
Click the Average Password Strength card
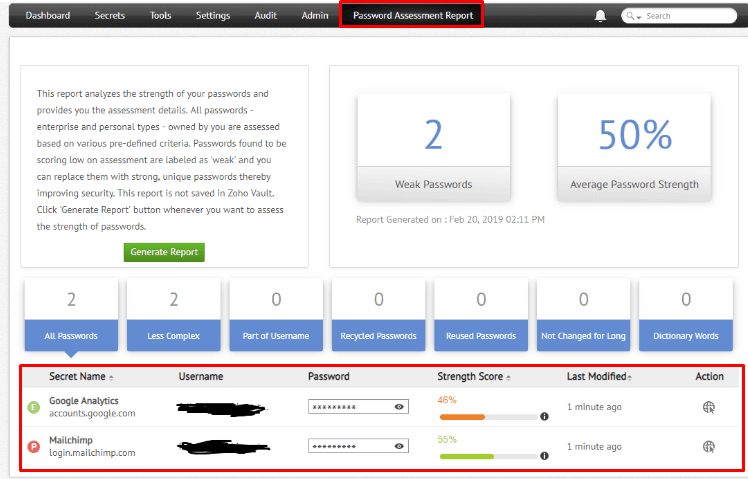pos(634,147)
